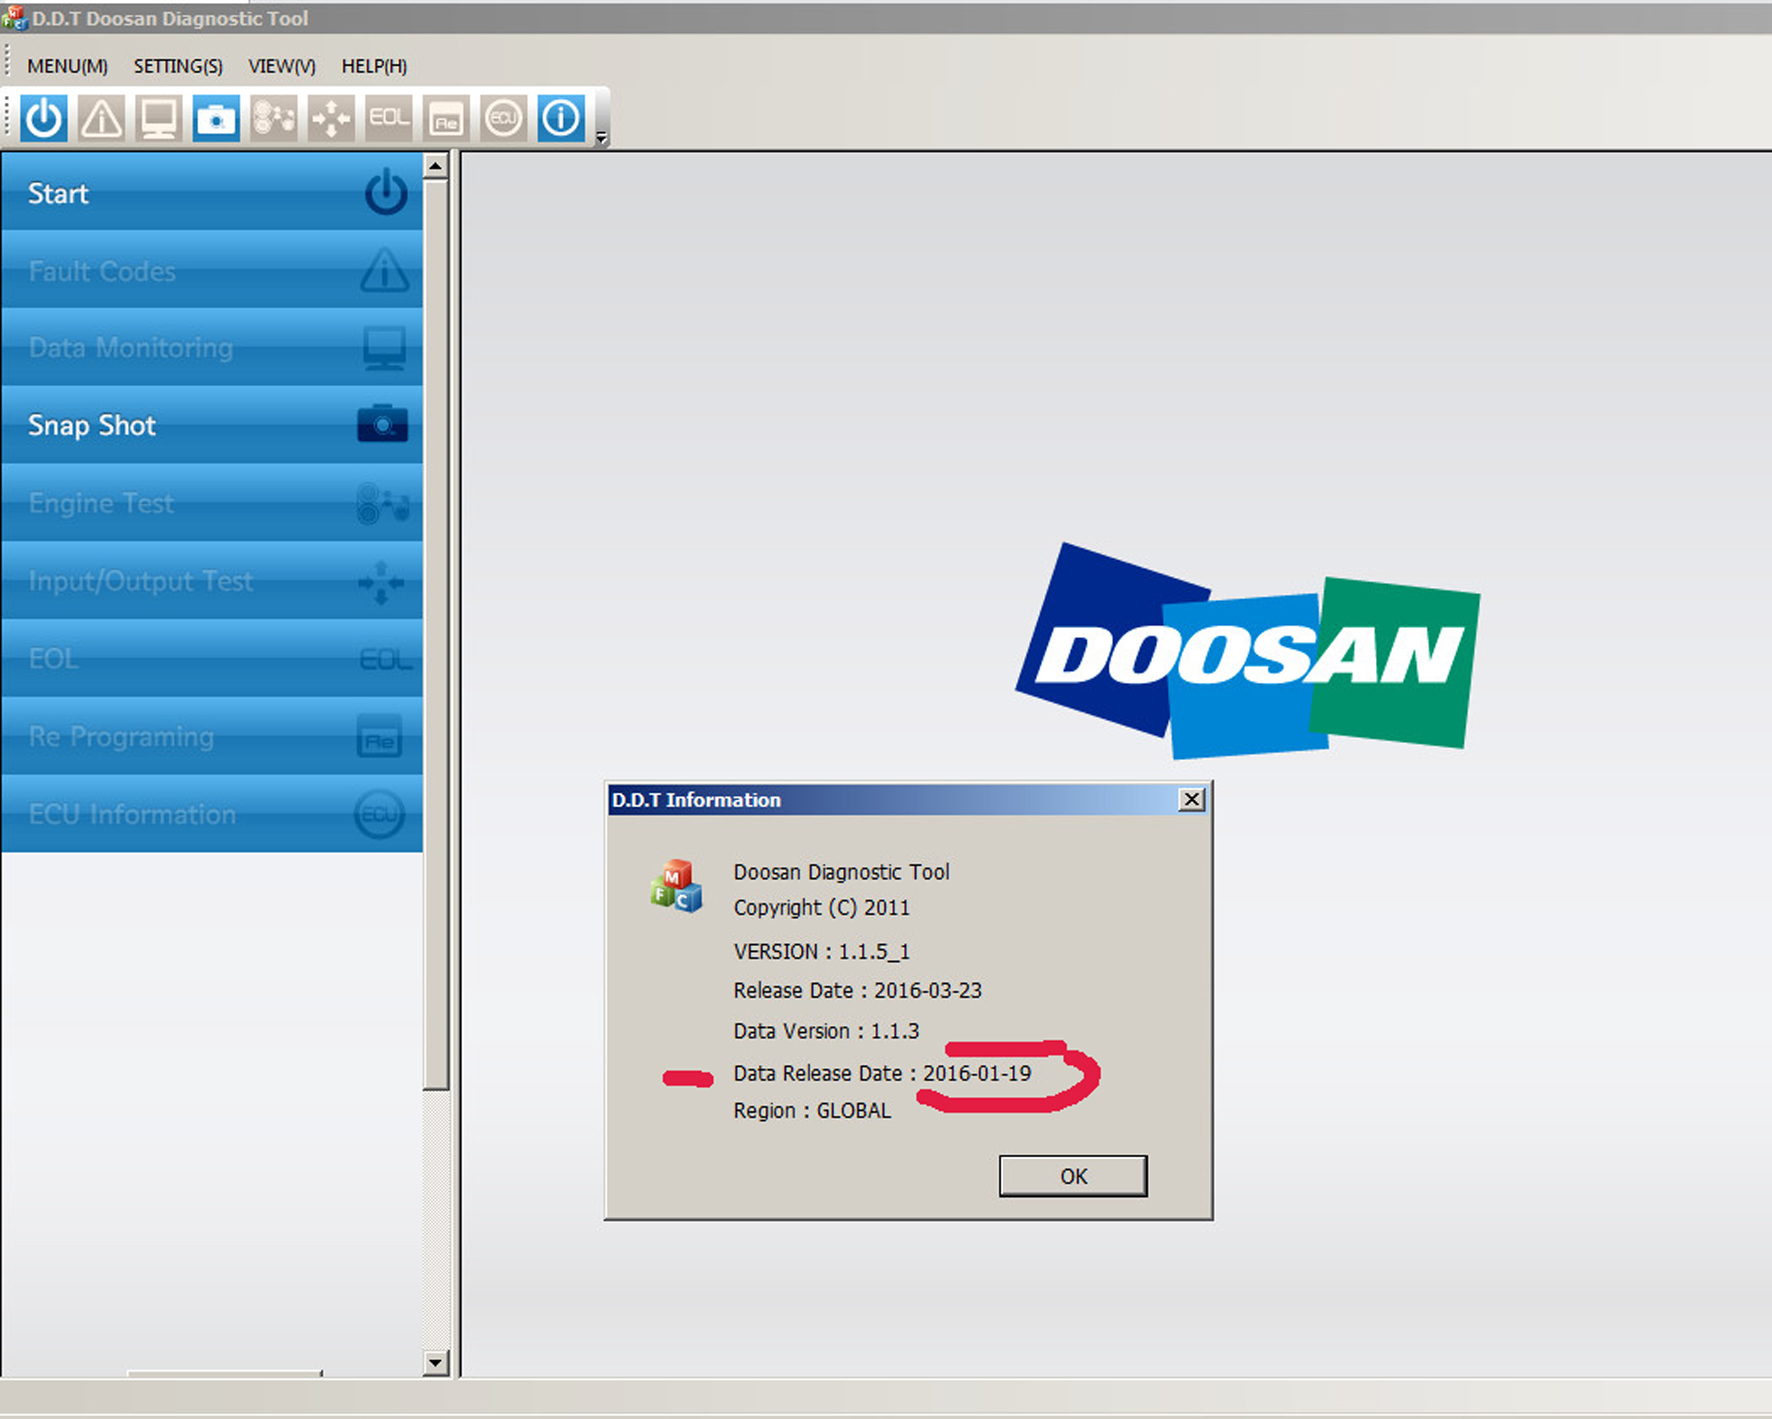The image size is (1772, 1419).
Task: Open the Re Programing toolbar icon
Action: click(x=446, y=119)
